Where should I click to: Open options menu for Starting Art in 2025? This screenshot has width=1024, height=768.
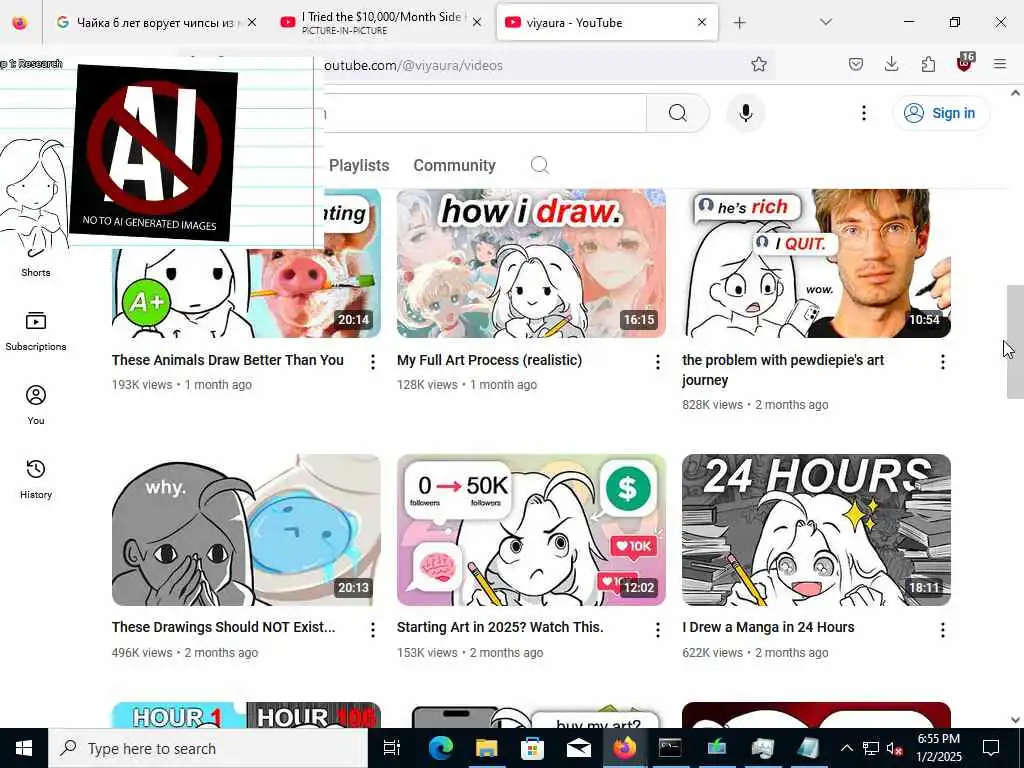[x=658, y=630]
